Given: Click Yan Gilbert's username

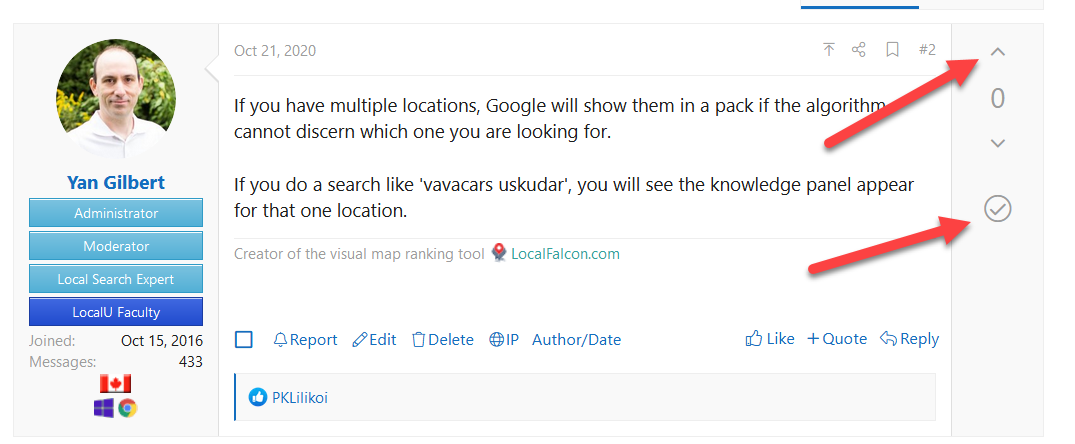Looking at the screenshot, I should (x=116, y=183).
